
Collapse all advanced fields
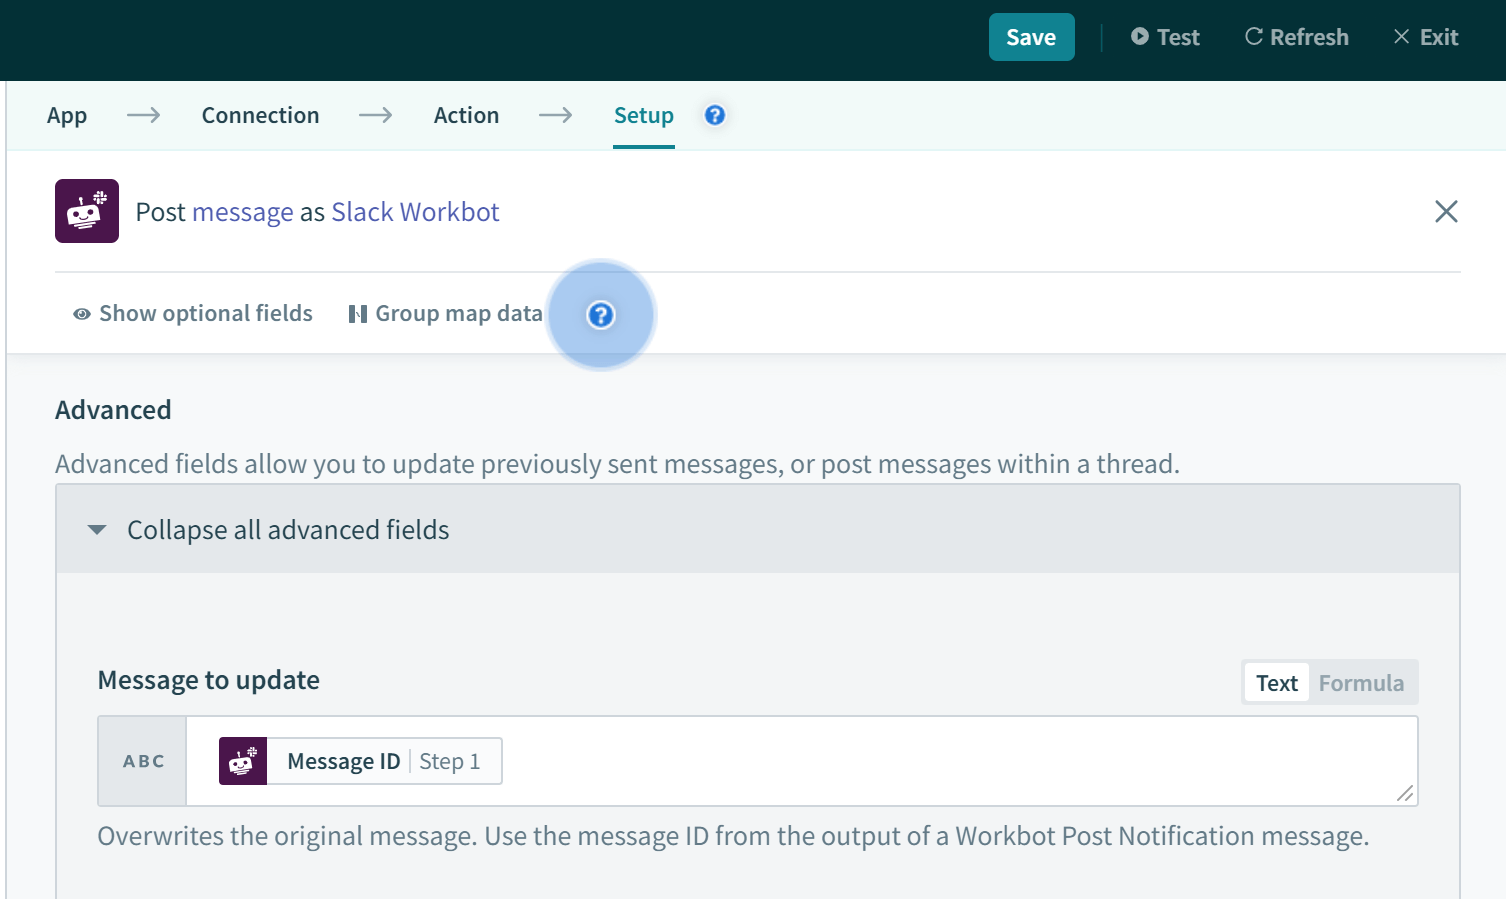point(287,529)
